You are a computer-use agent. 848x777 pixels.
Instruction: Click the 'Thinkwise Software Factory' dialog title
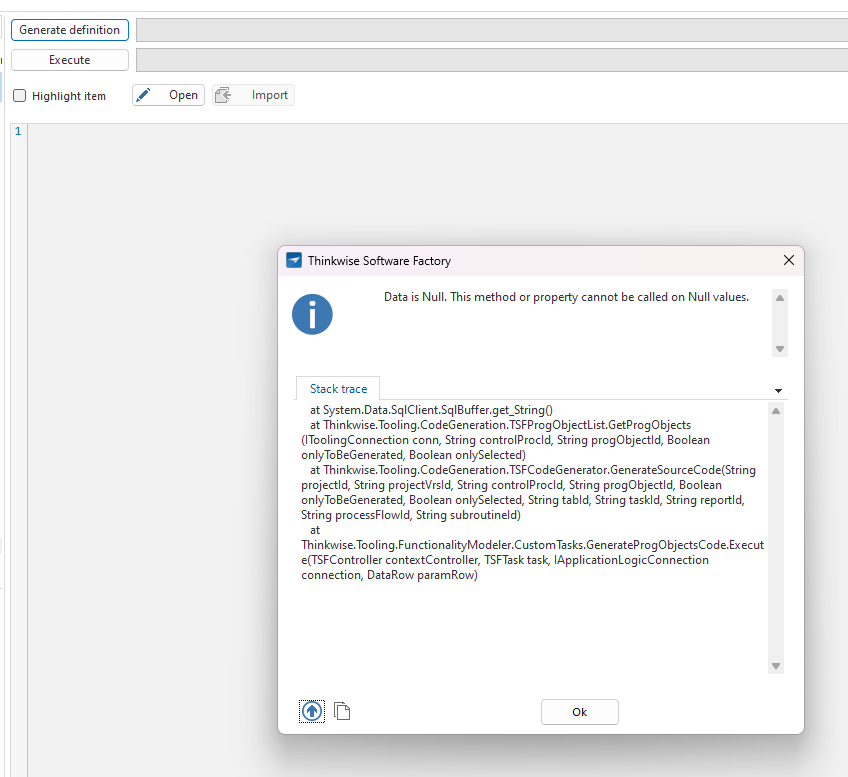(379, 261)
